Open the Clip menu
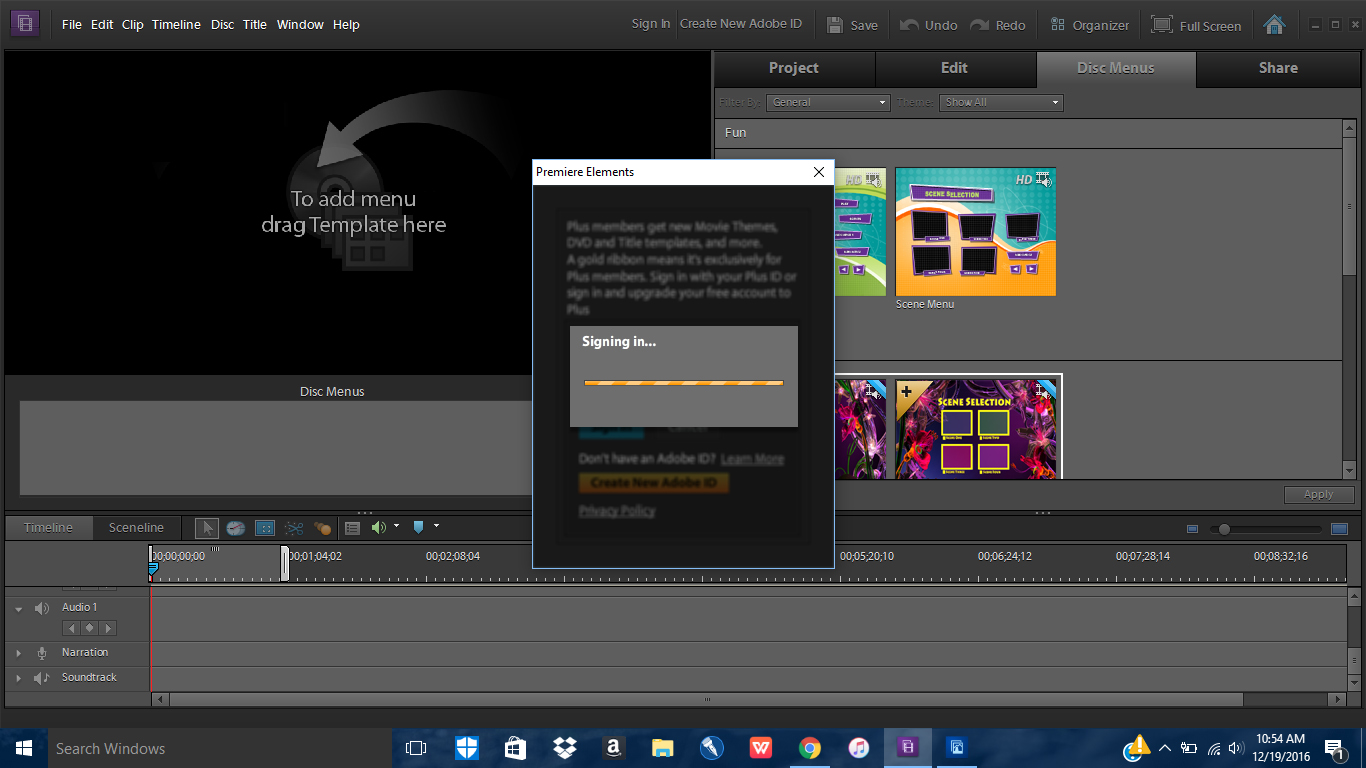The width and height of the screenshot is (1366, 768). pos(133,24)
